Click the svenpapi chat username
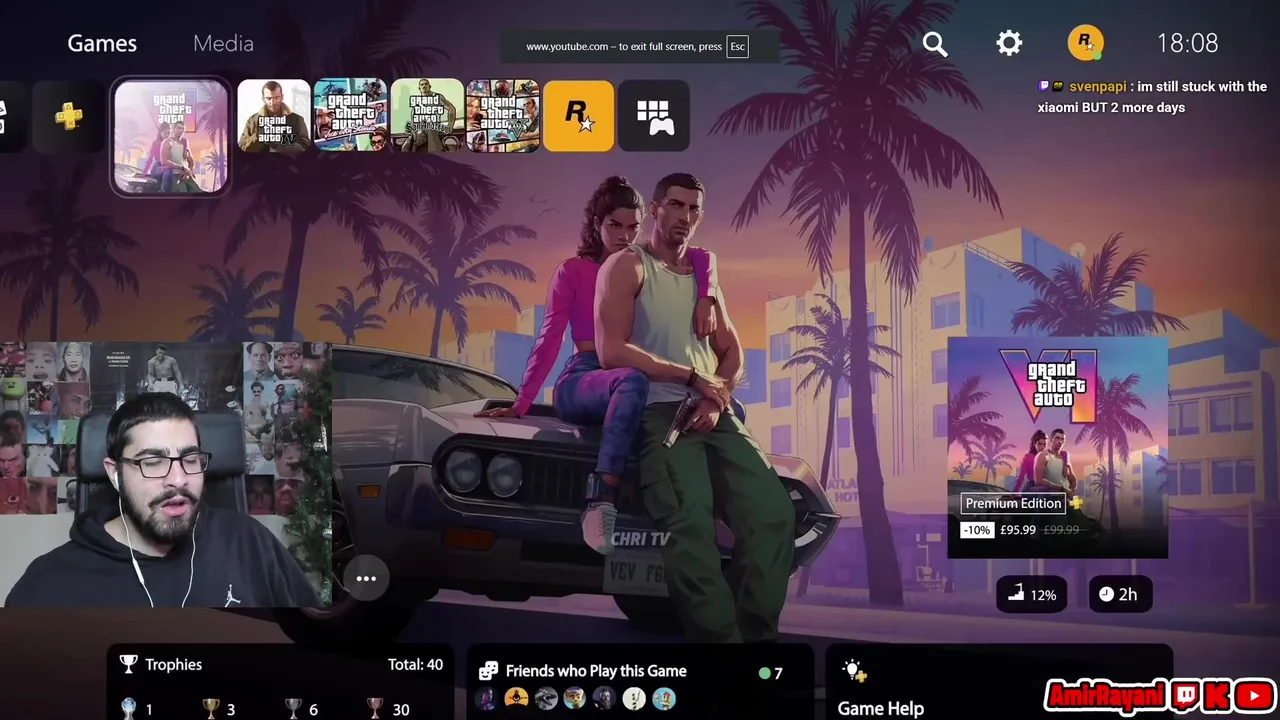Viewport: 1280px width, 720px height. (x=1098, y=87)
